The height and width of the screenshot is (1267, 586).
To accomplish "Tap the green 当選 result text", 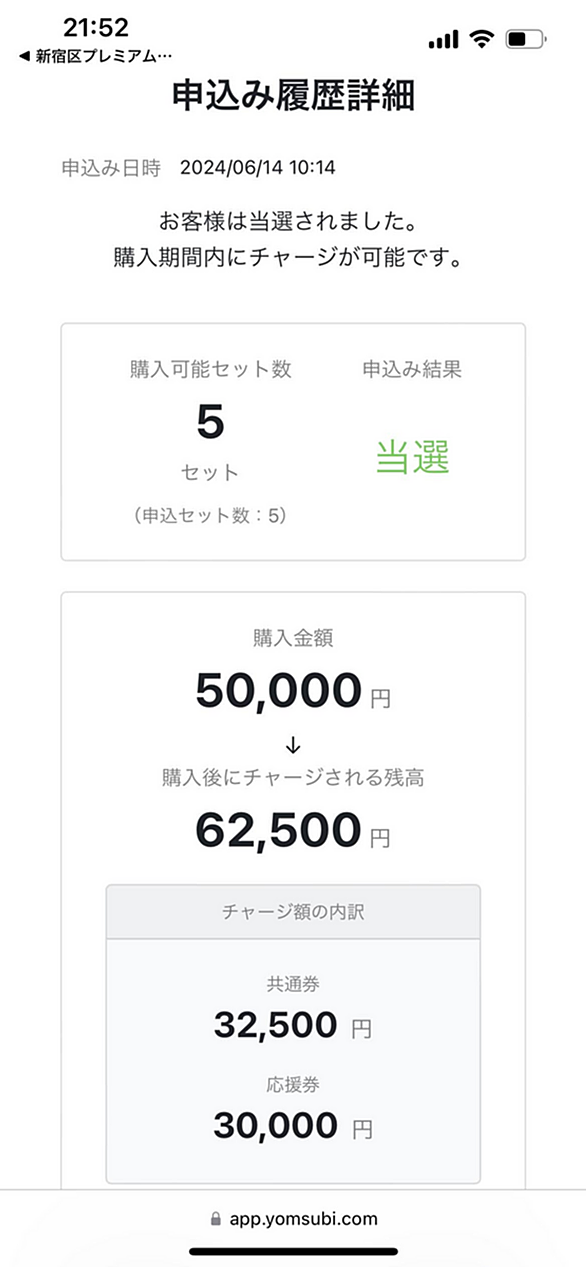I will (x=412, y=456).
